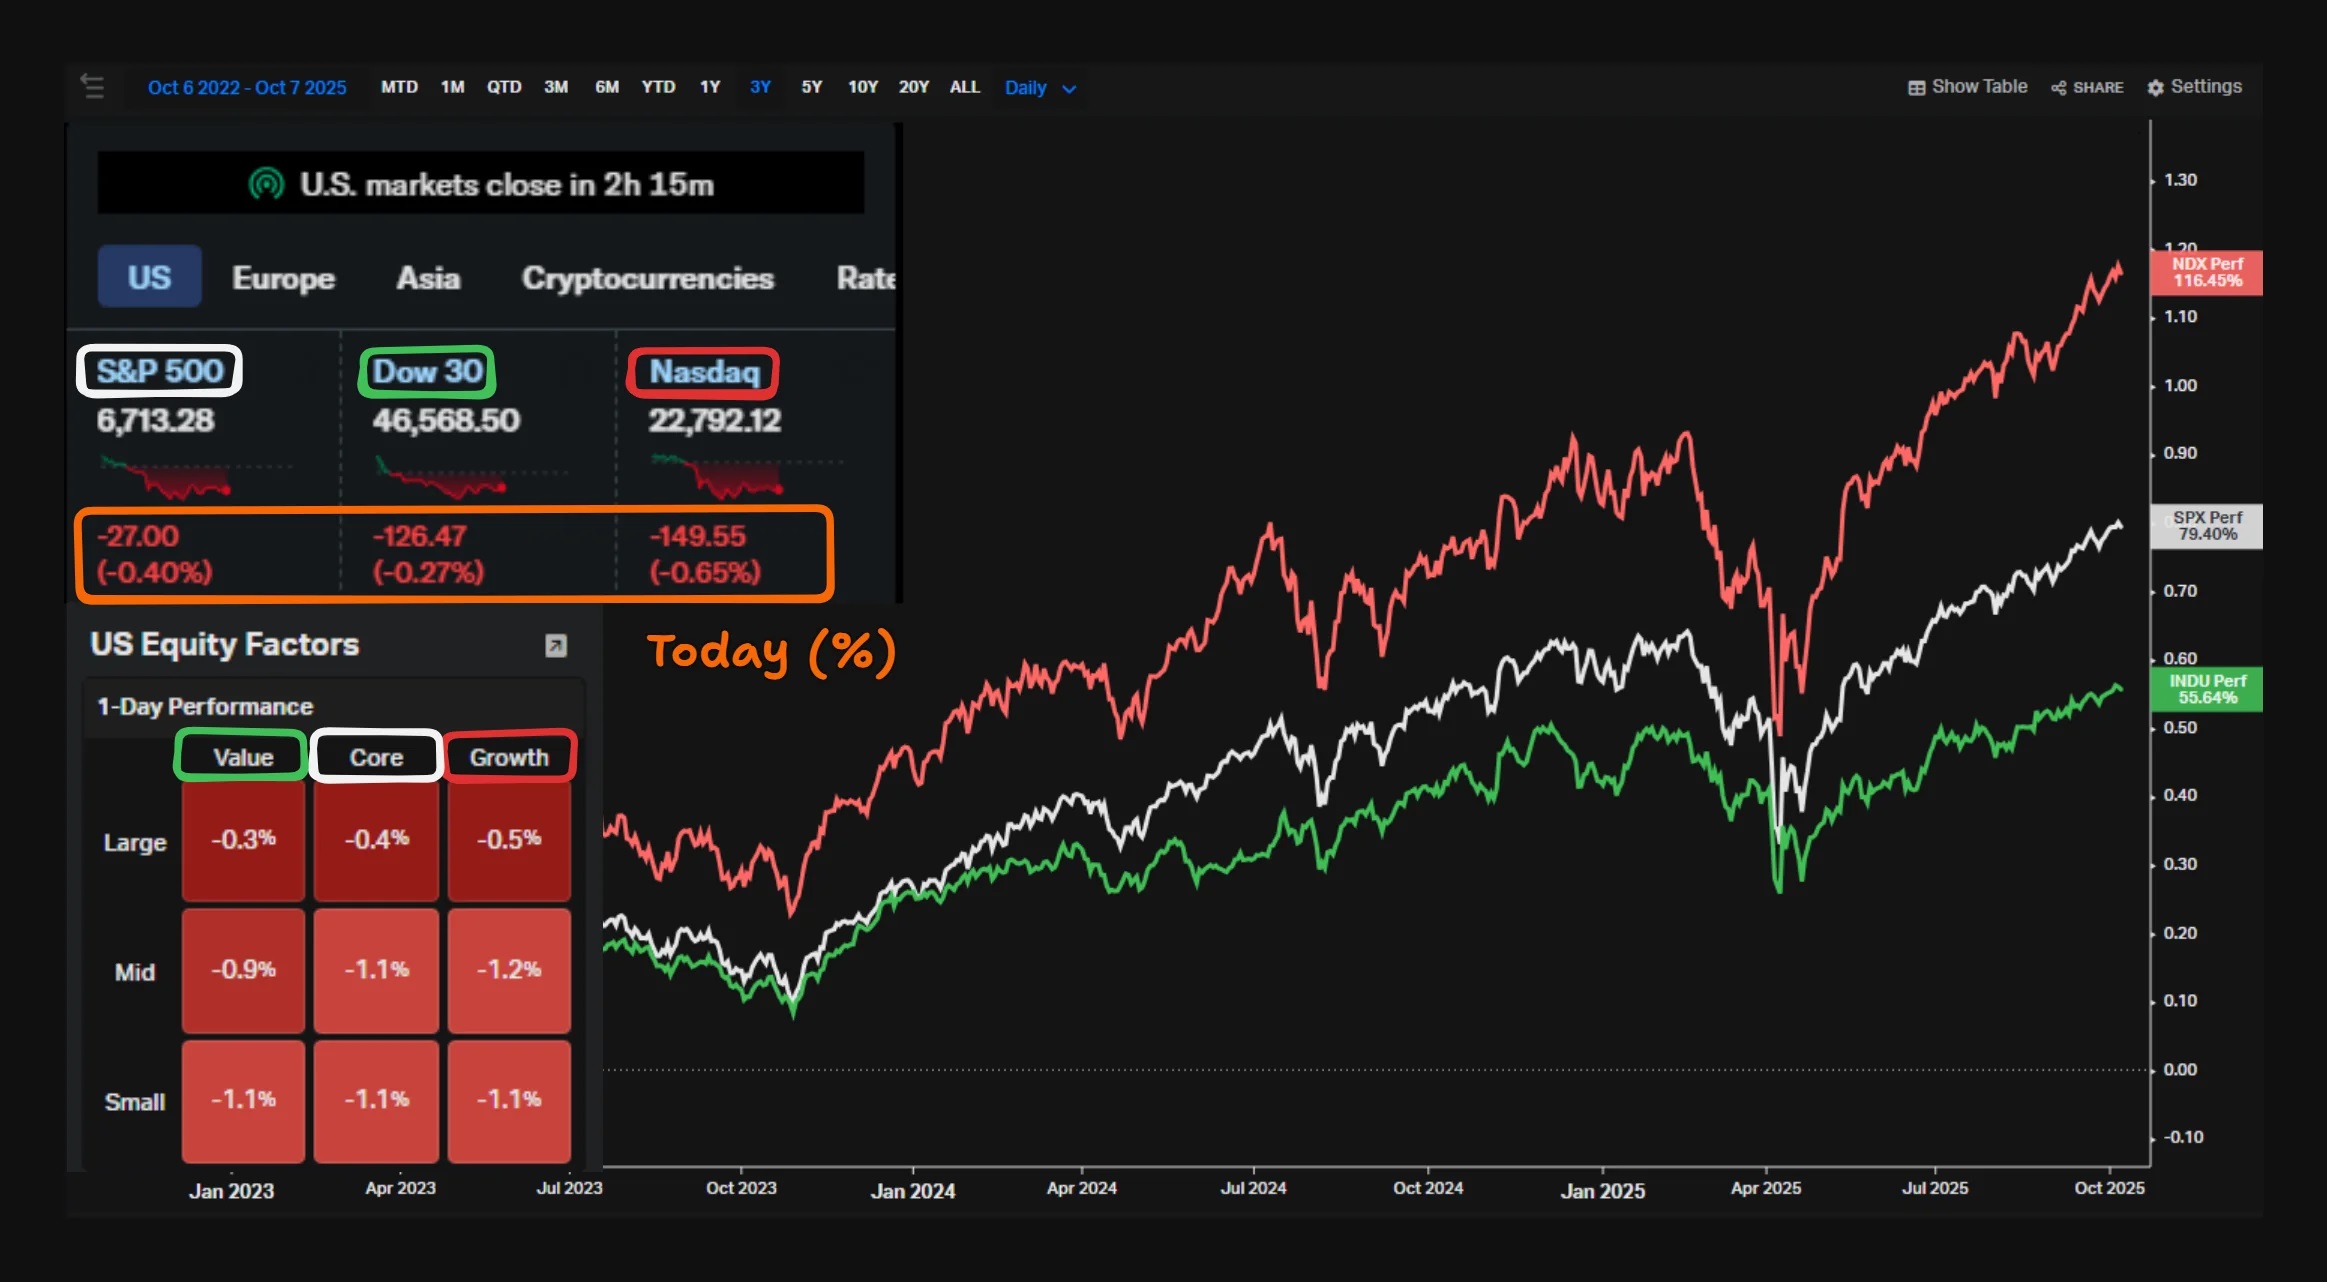
Task: Open the Dow 30 index link
Action: [x=428, y=371]
